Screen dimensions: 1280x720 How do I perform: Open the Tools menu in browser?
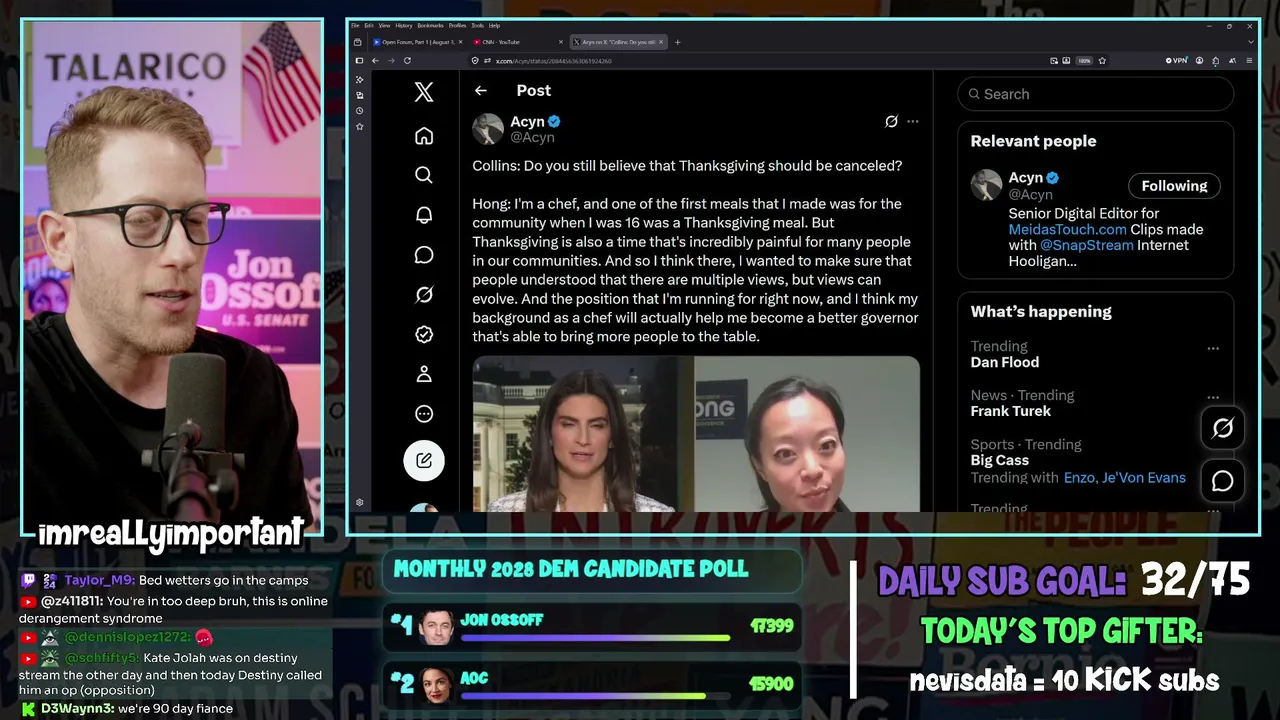point(478,25)
